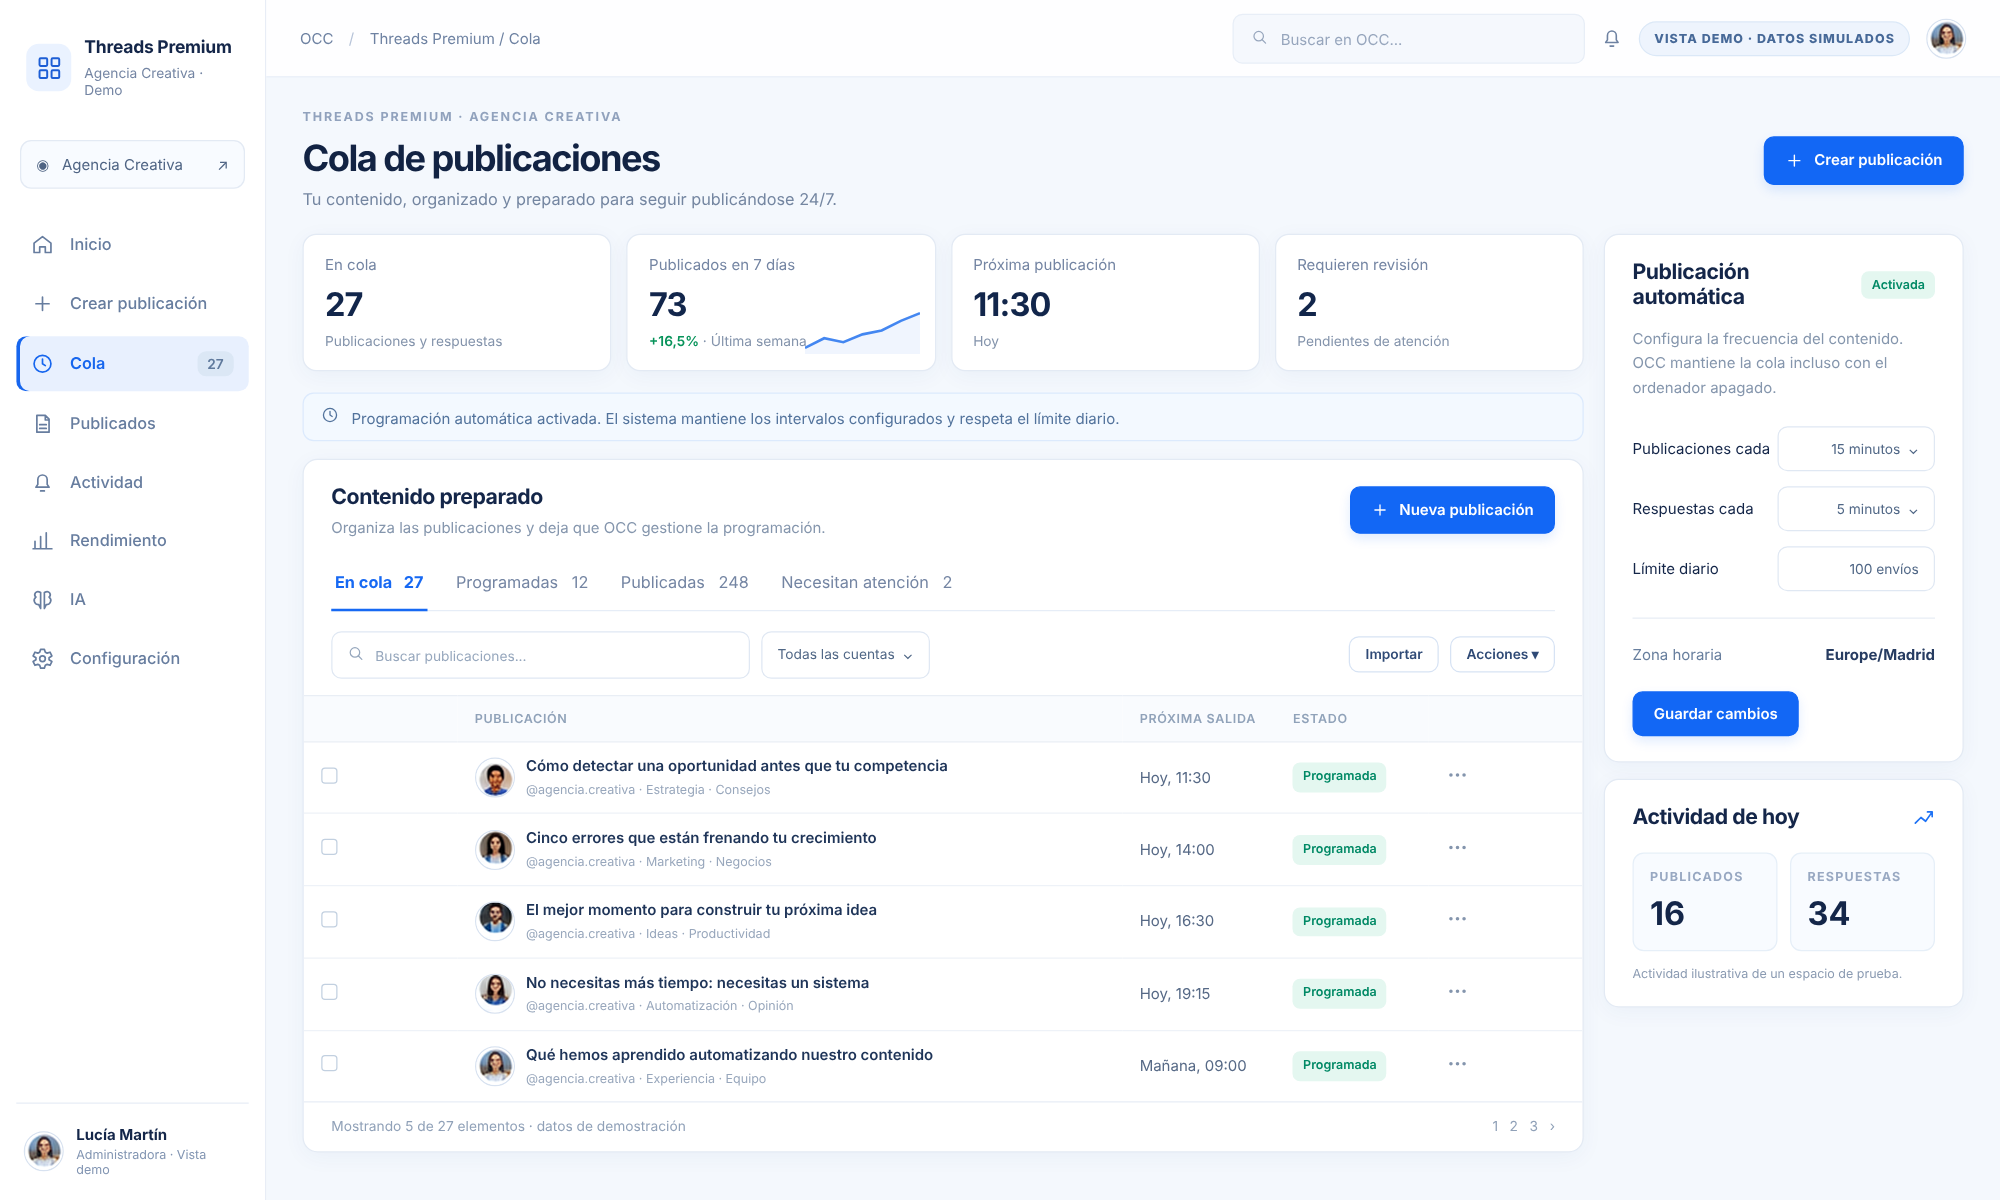2000x1200 pixels.
Task: Save settings with 'Guardar cambios'
Action: (x=1715, y=714)
